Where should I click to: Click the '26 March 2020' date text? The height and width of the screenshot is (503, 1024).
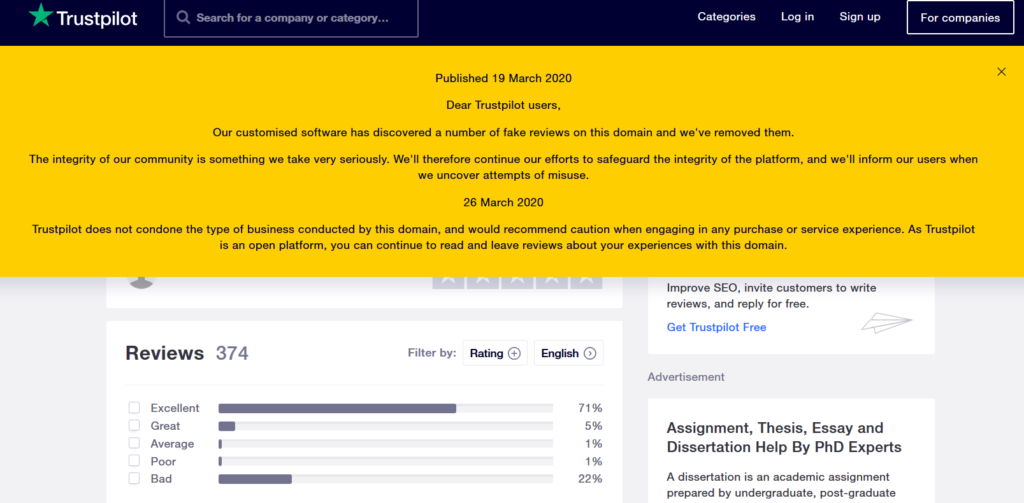point(504,203)
